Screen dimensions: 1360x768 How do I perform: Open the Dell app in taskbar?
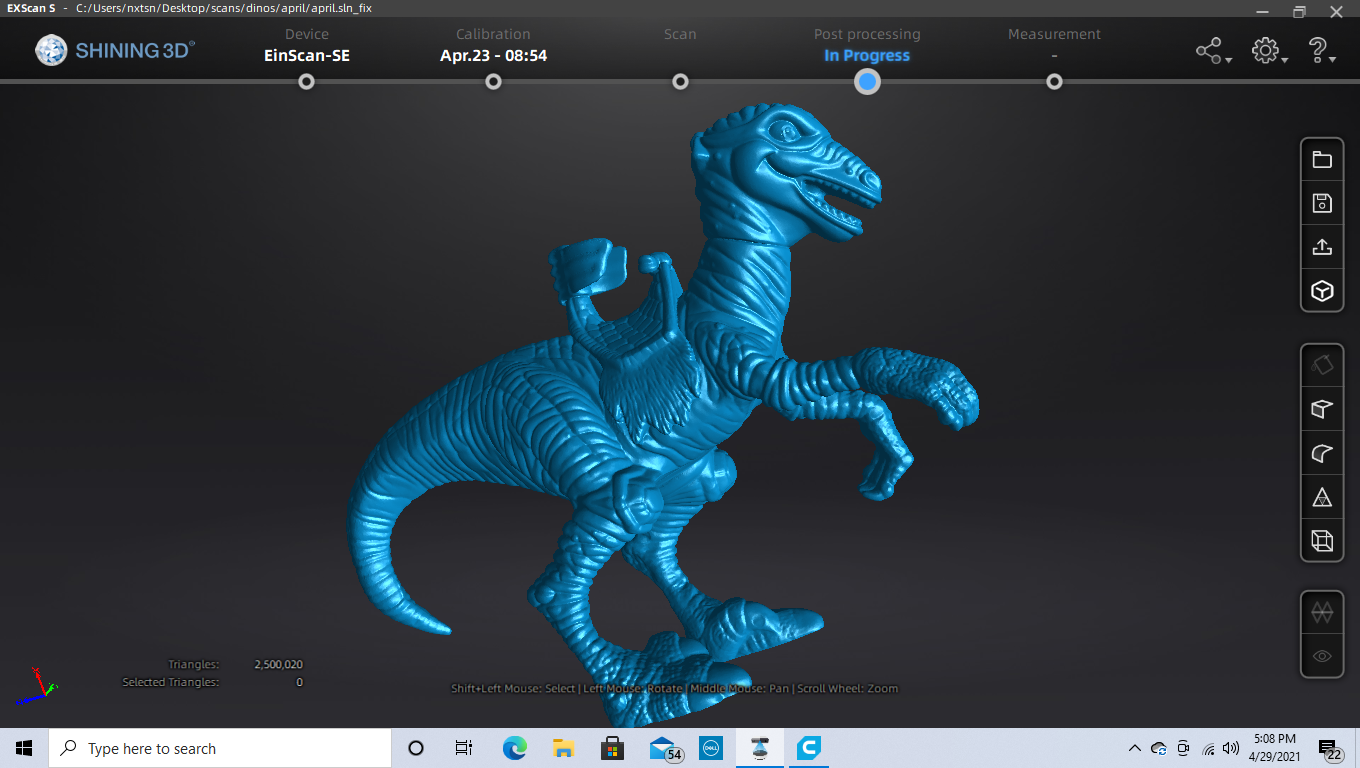711,748
